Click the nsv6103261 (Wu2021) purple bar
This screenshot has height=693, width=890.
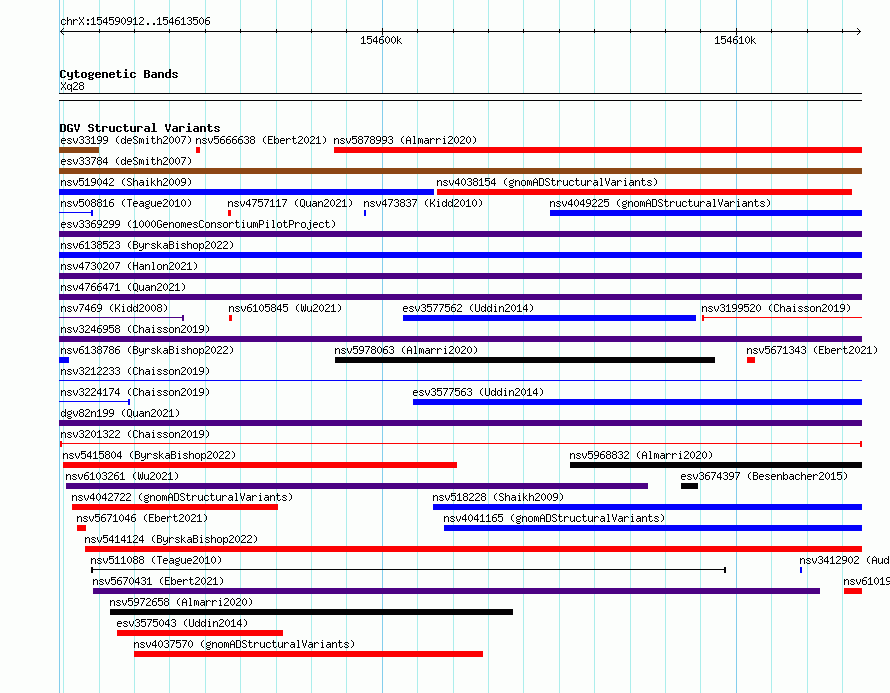tap(357, 486)
